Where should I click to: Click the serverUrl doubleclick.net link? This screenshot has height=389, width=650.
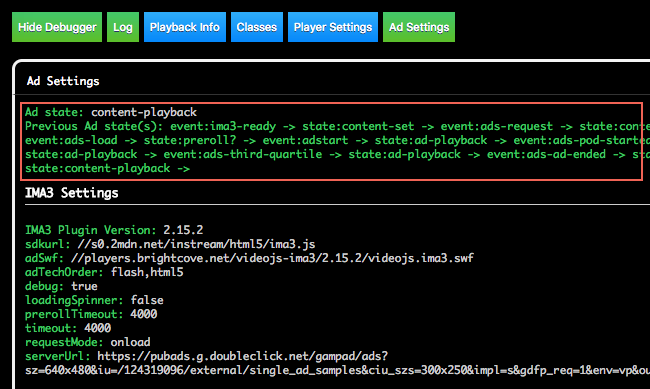[243, 356]
